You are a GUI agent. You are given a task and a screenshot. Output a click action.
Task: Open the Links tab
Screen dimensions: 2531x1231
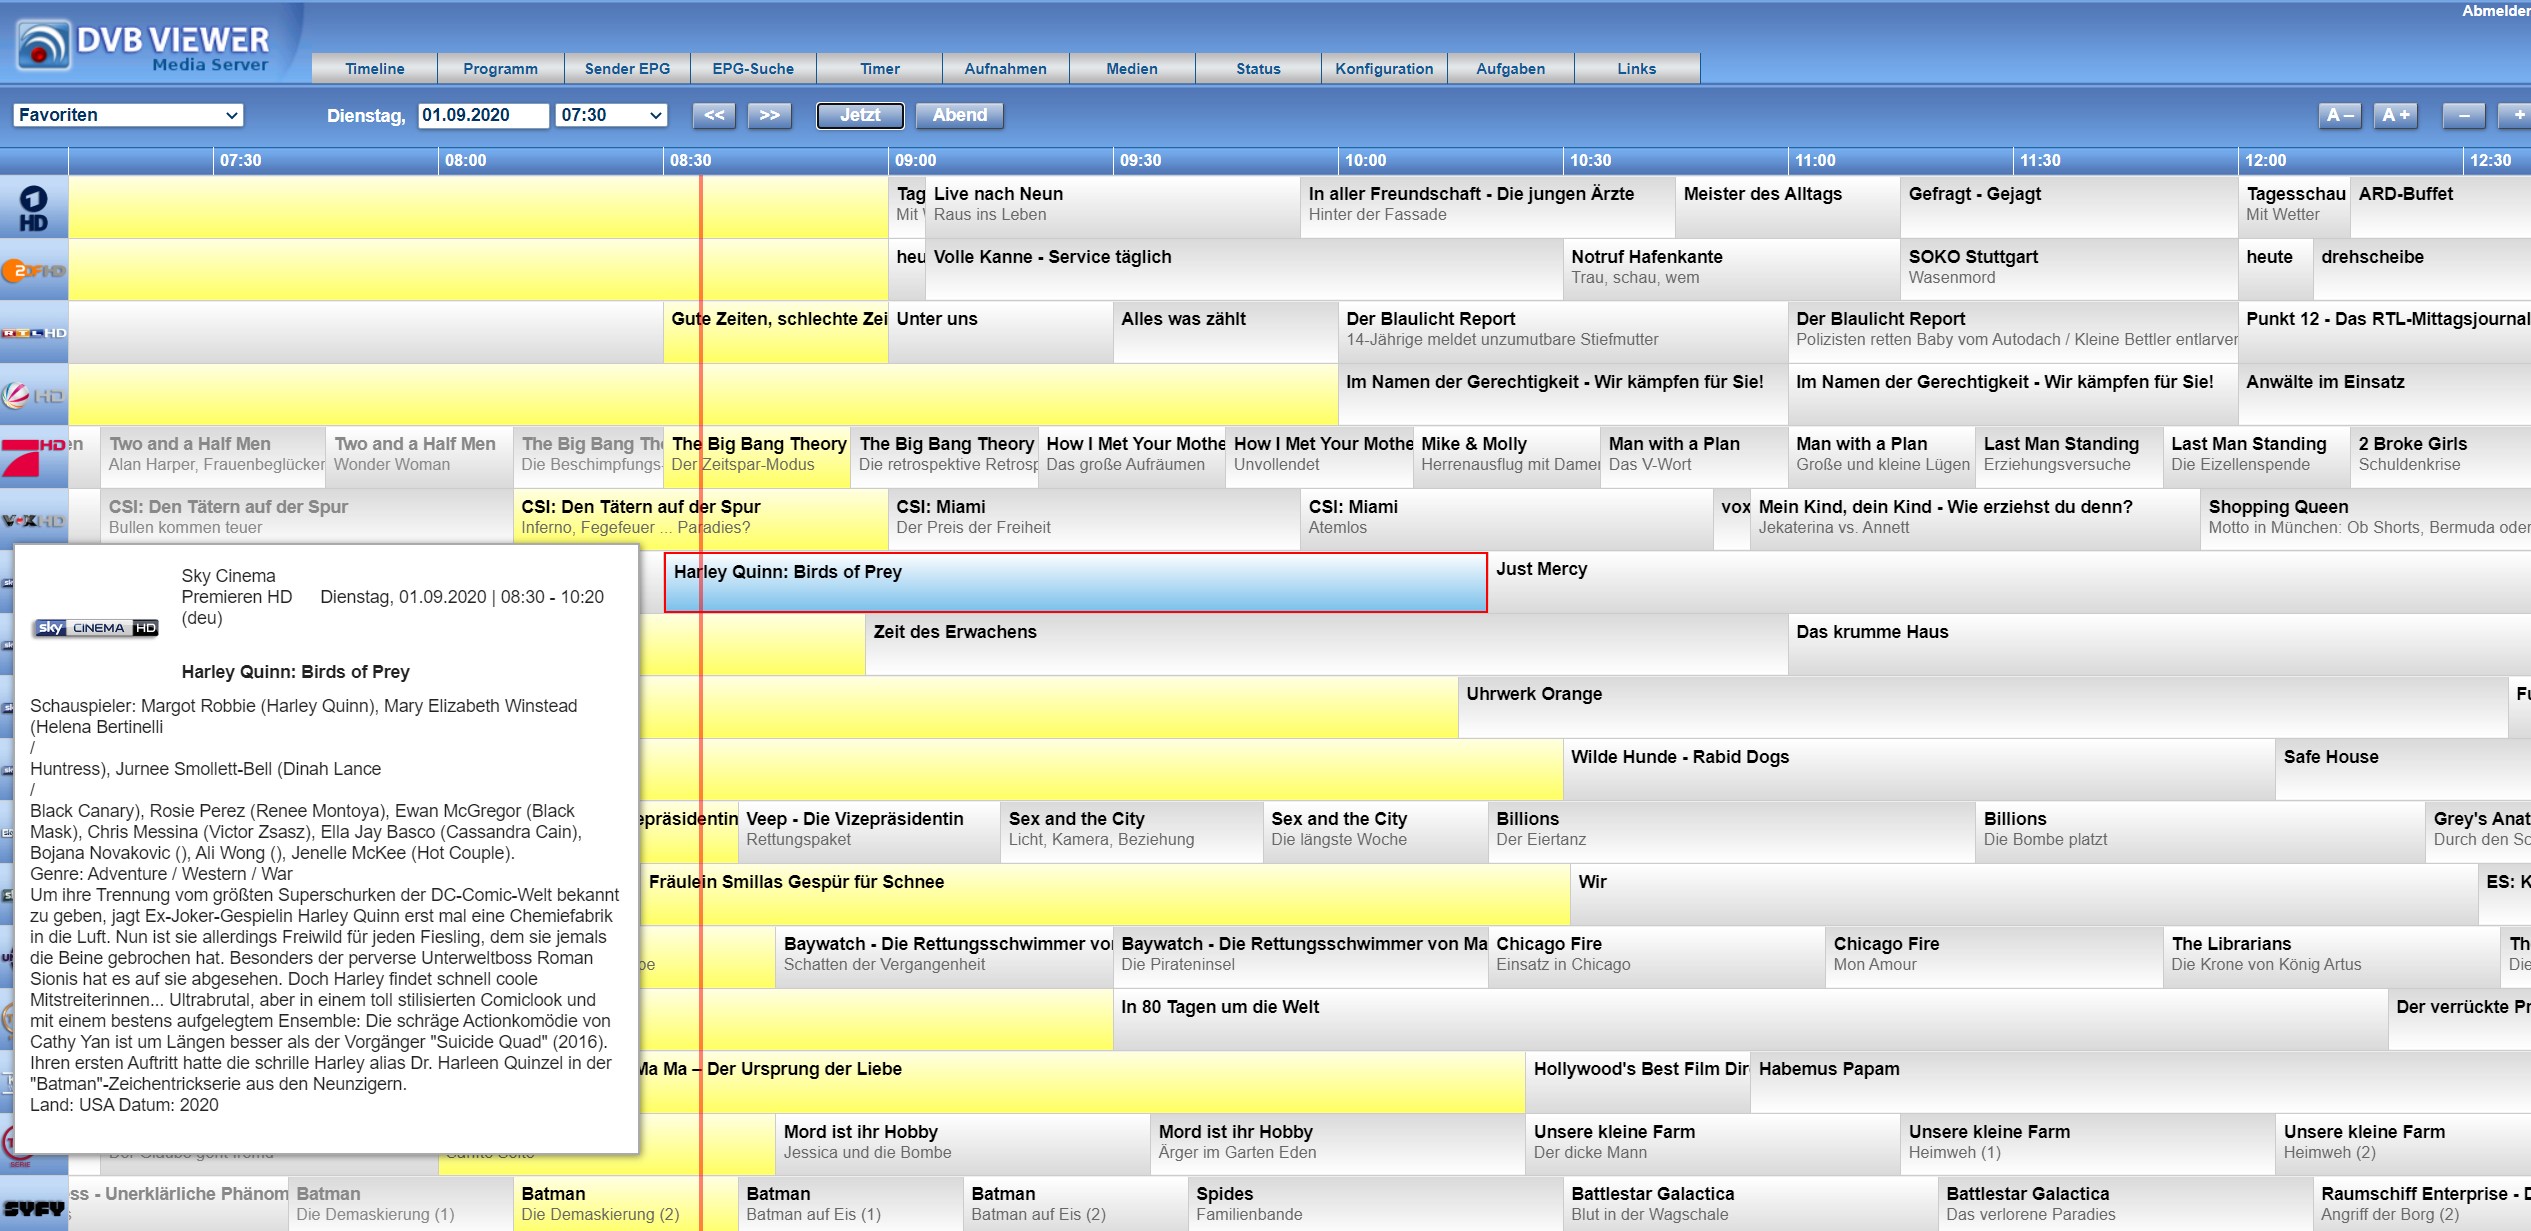1636,68
